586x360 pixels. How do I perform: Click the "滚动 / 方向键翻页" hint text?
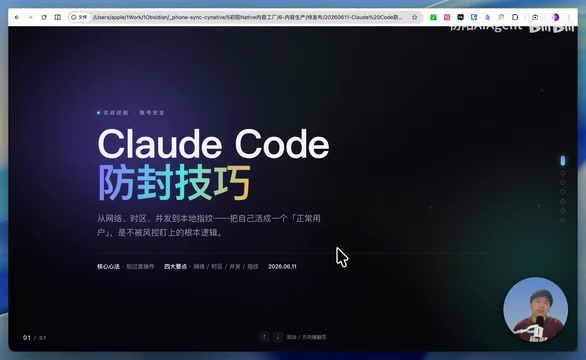(x=306, y=337)
